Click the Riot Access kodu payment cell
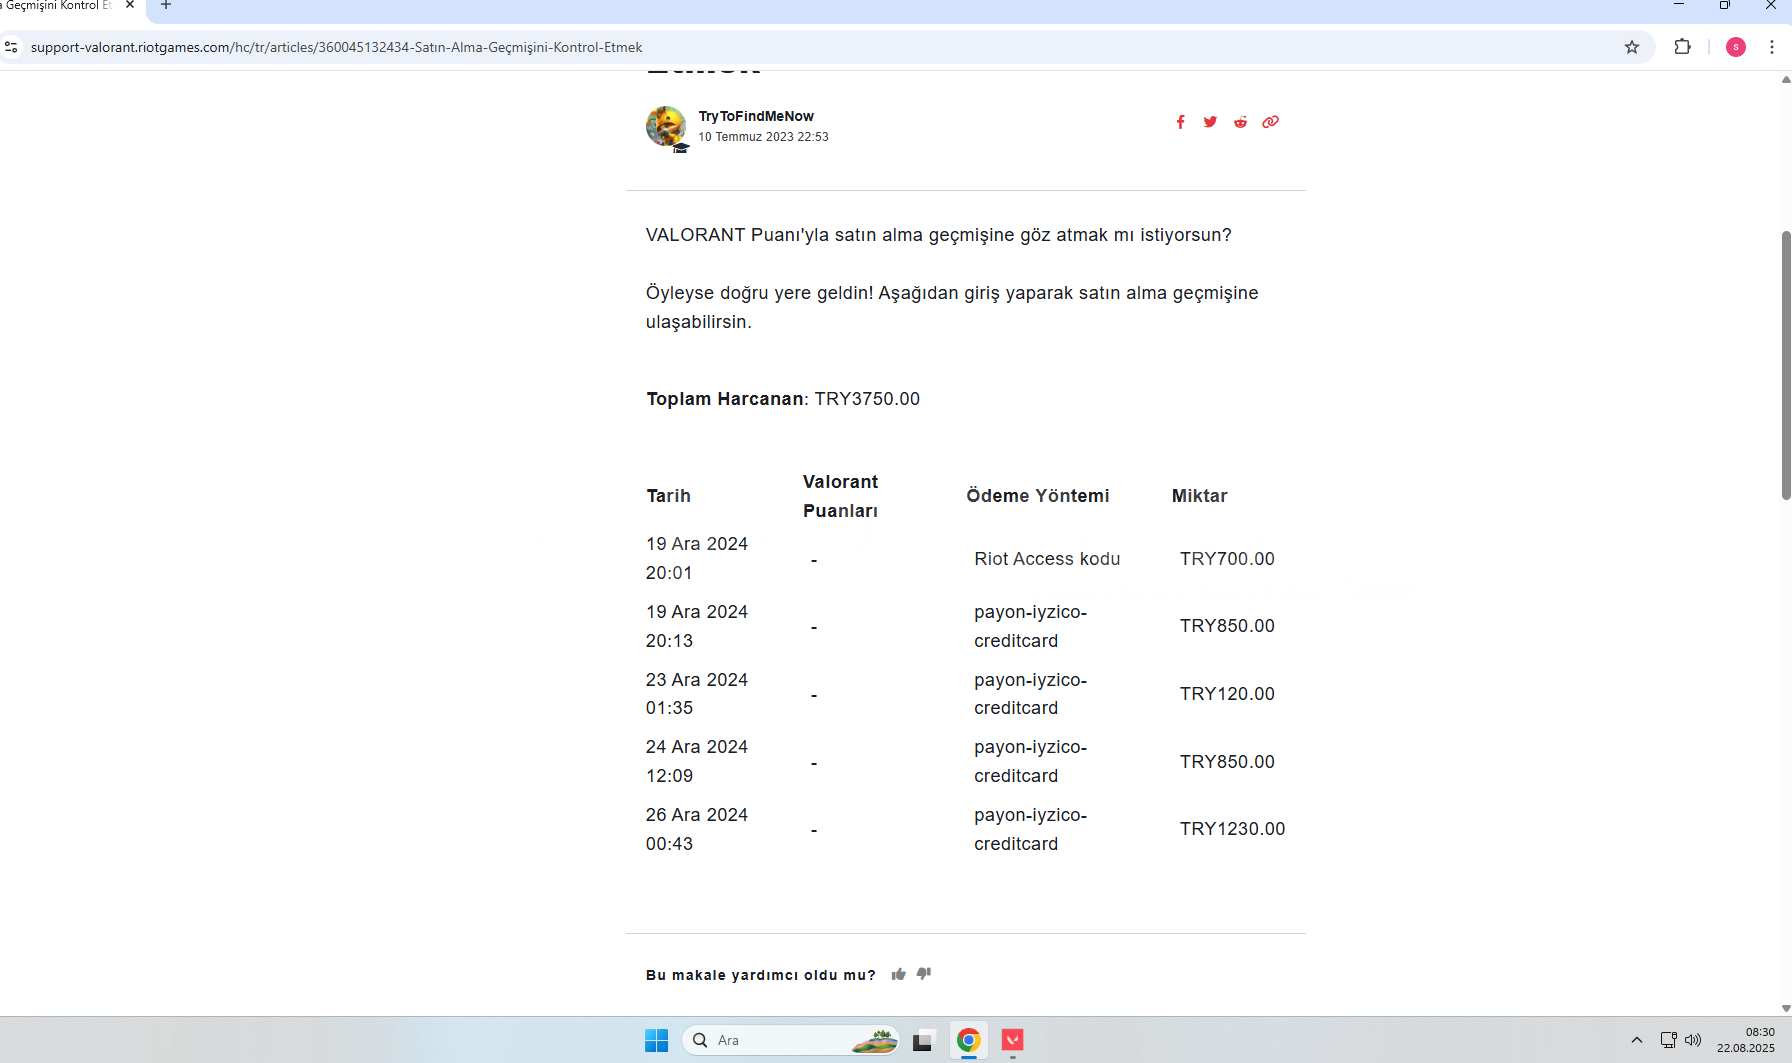1792x1063 pixels. [x=1047, y=559]
